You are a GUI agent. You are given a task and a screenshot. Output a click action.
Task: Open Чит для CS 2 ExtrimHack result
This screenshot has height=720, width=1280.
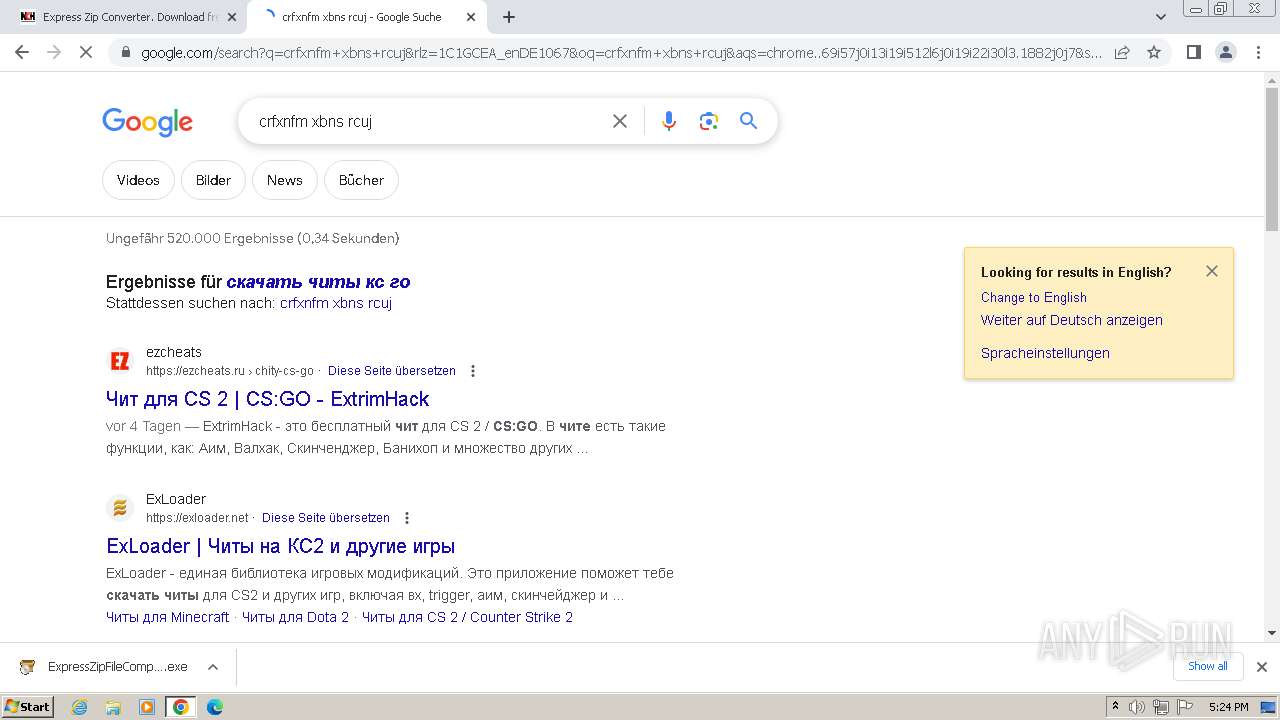(267, 399)
